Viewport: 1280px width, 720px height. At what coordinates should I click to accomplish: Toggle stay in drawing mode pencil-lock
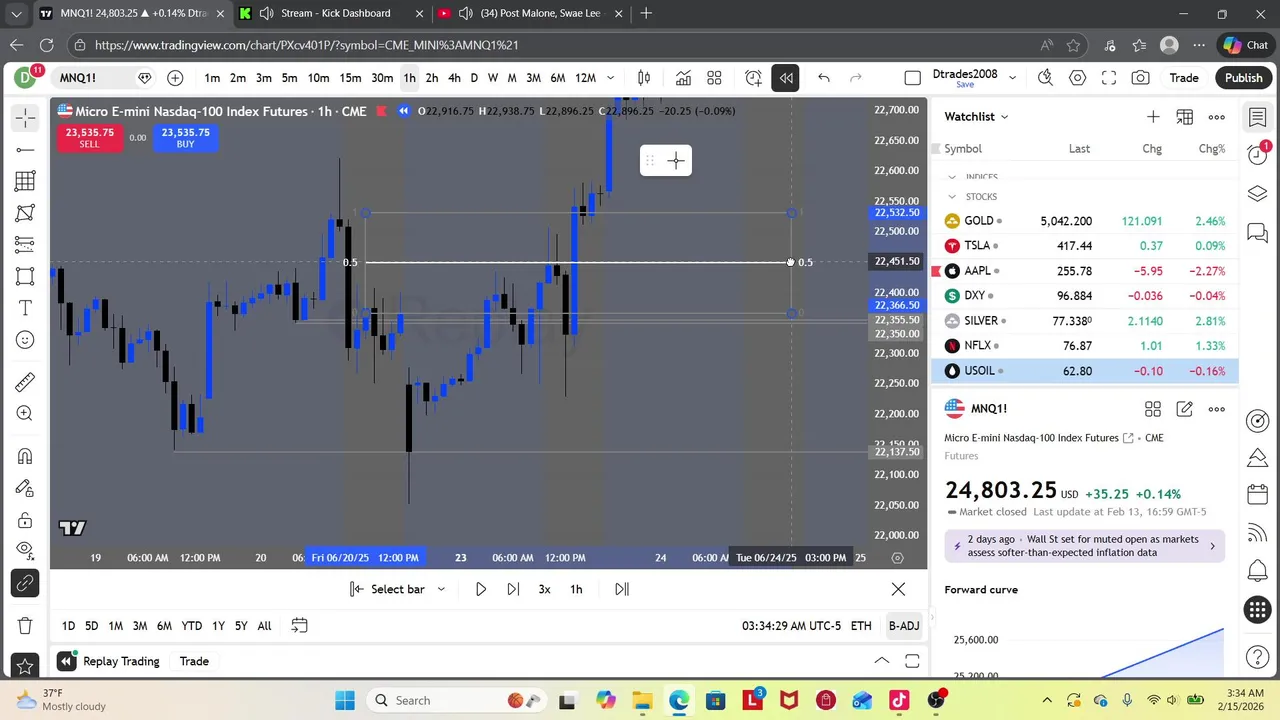[x=25, y=488]
